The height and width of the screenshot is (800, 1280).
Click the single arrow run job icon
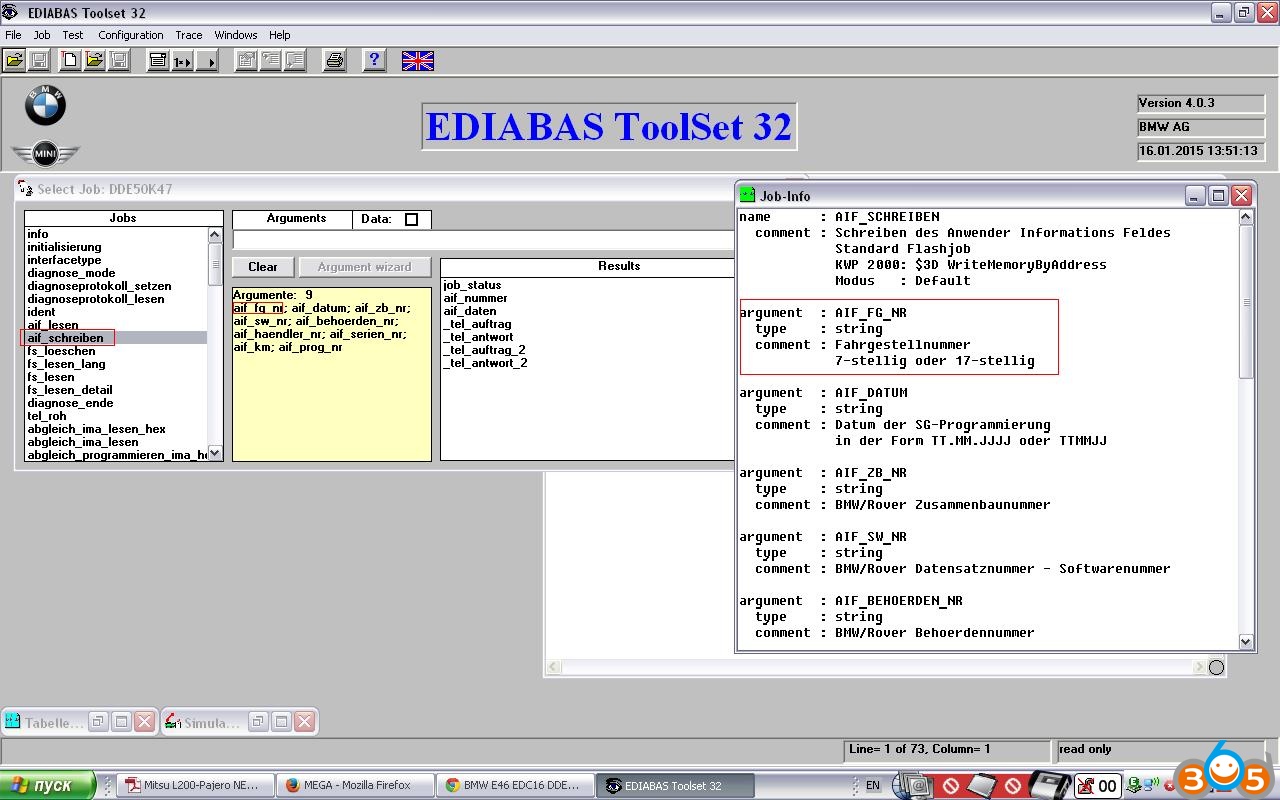click(207, 61)
